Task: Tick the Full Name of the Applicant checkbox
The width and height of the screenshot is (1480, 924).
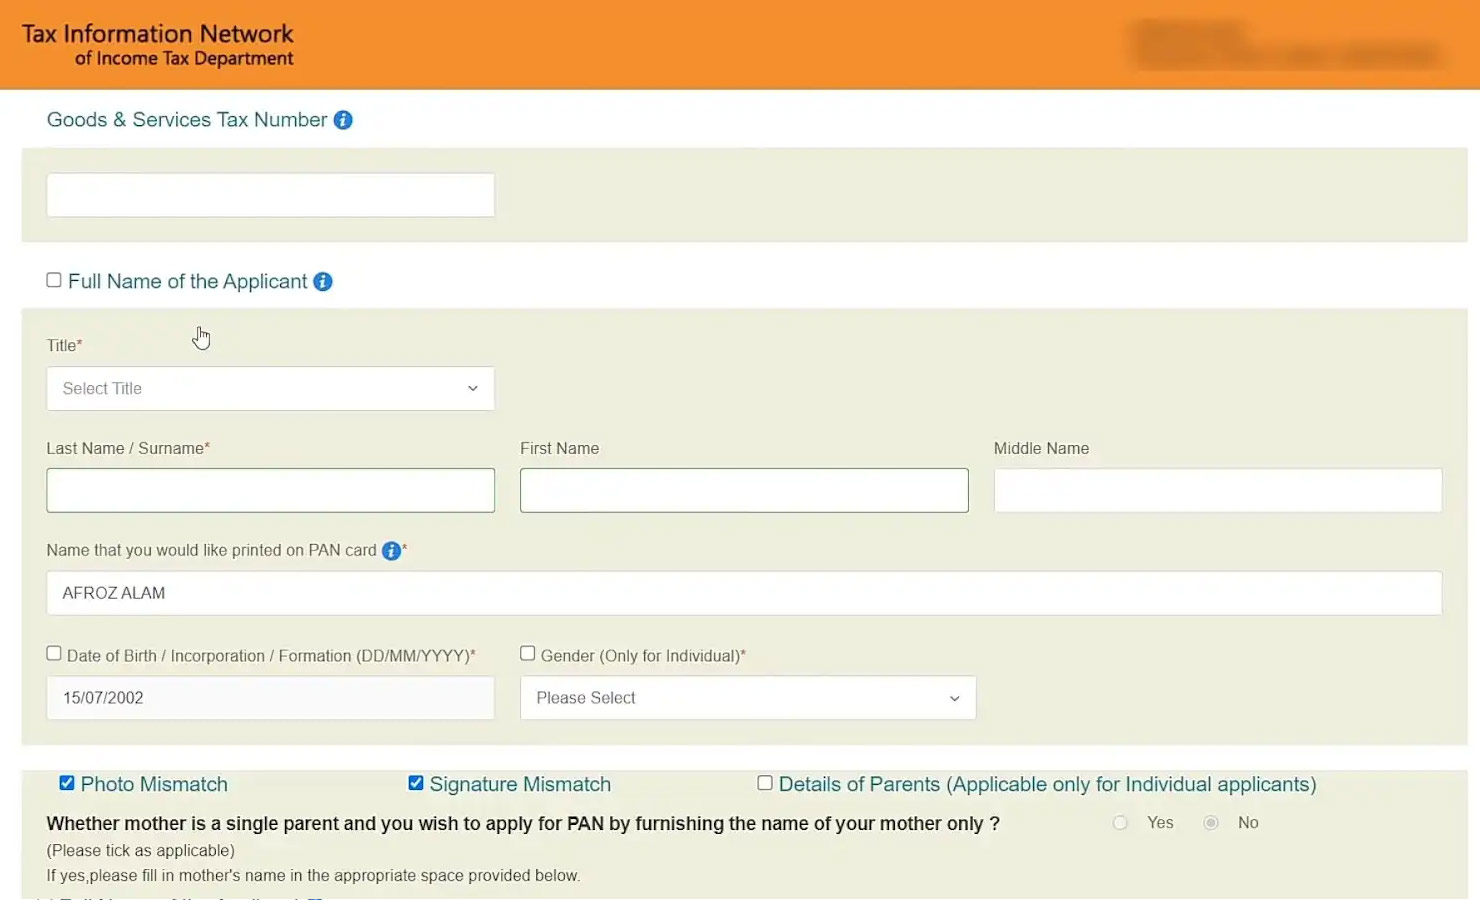Action: click(54, 281)
